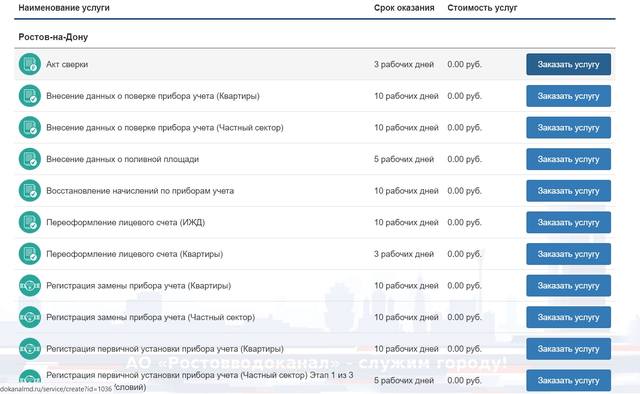Screen dimensions: 640x394
Task: Order Внесение данных о поверке (Частный сектор) service
Action: click(568, 128)
